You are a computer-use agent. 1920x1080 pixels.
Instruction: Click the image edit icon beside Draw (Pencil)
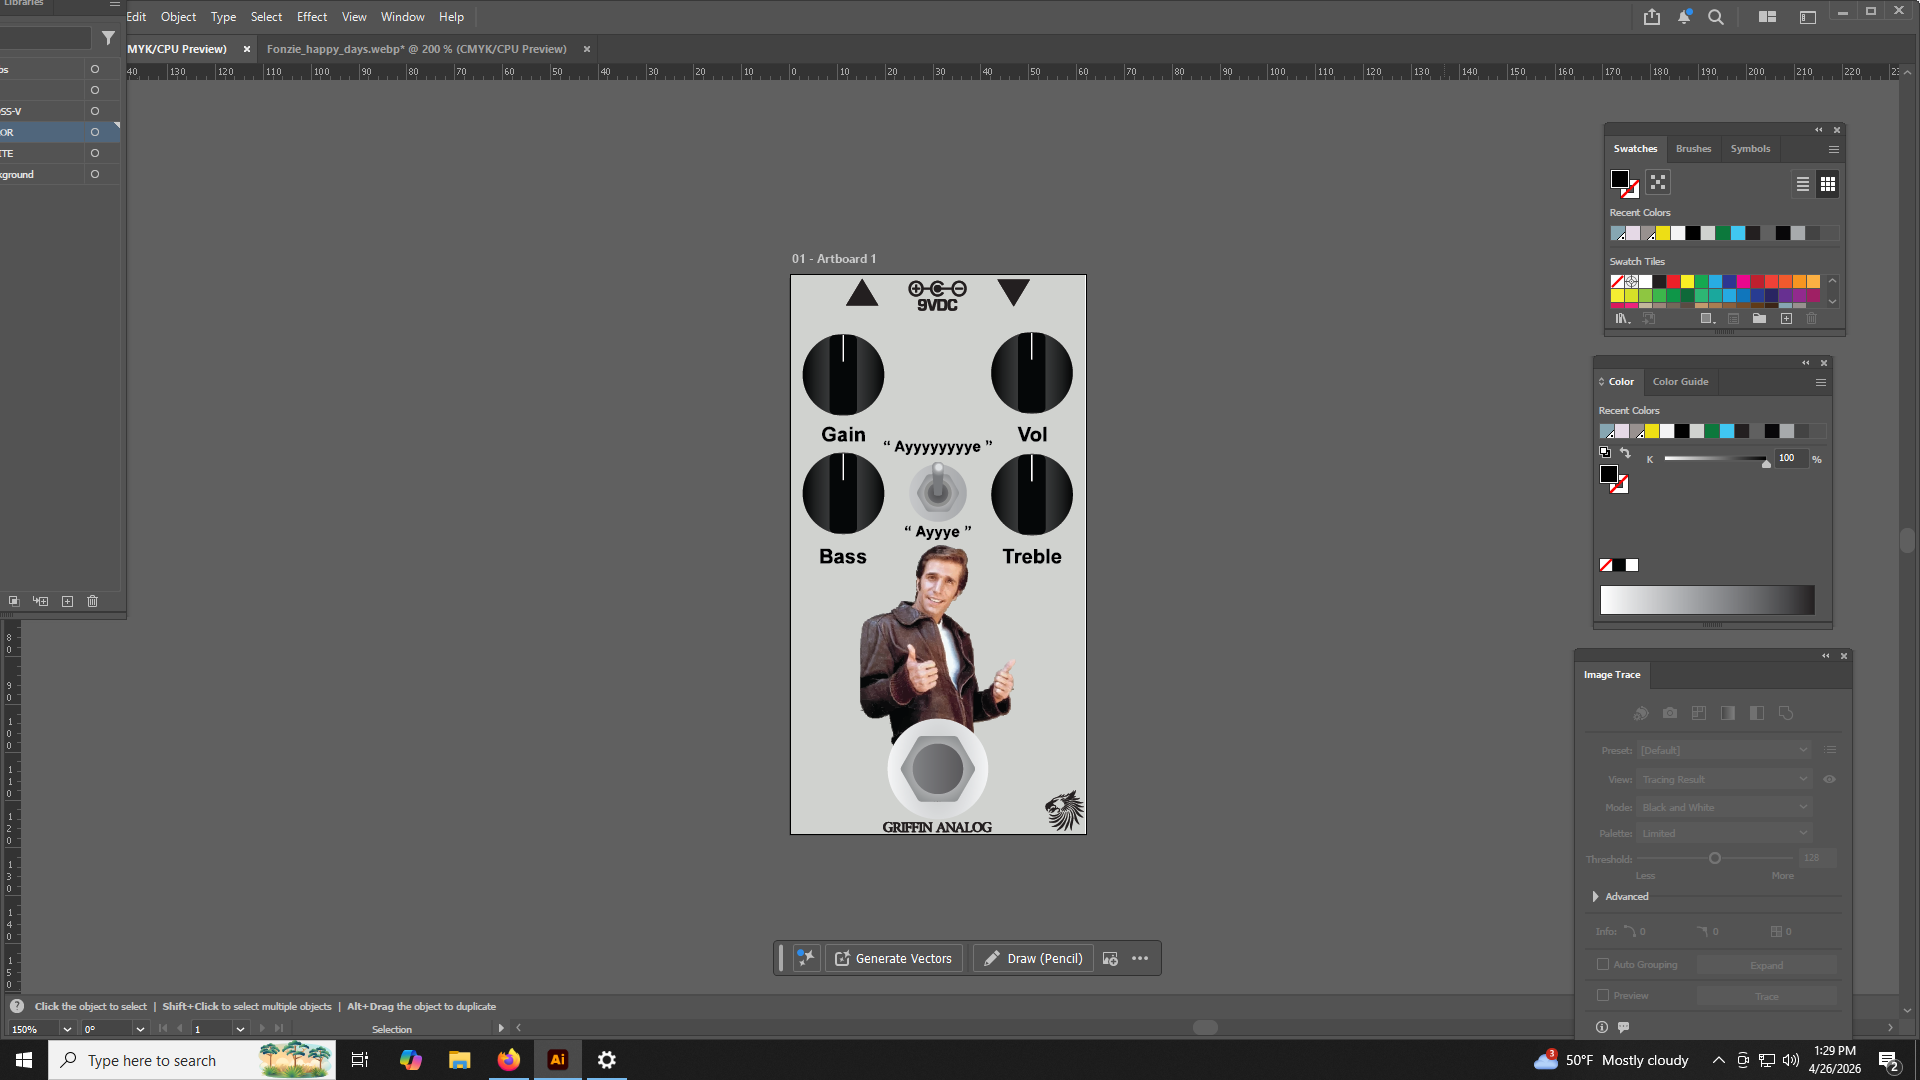[x=1110, y=958]
